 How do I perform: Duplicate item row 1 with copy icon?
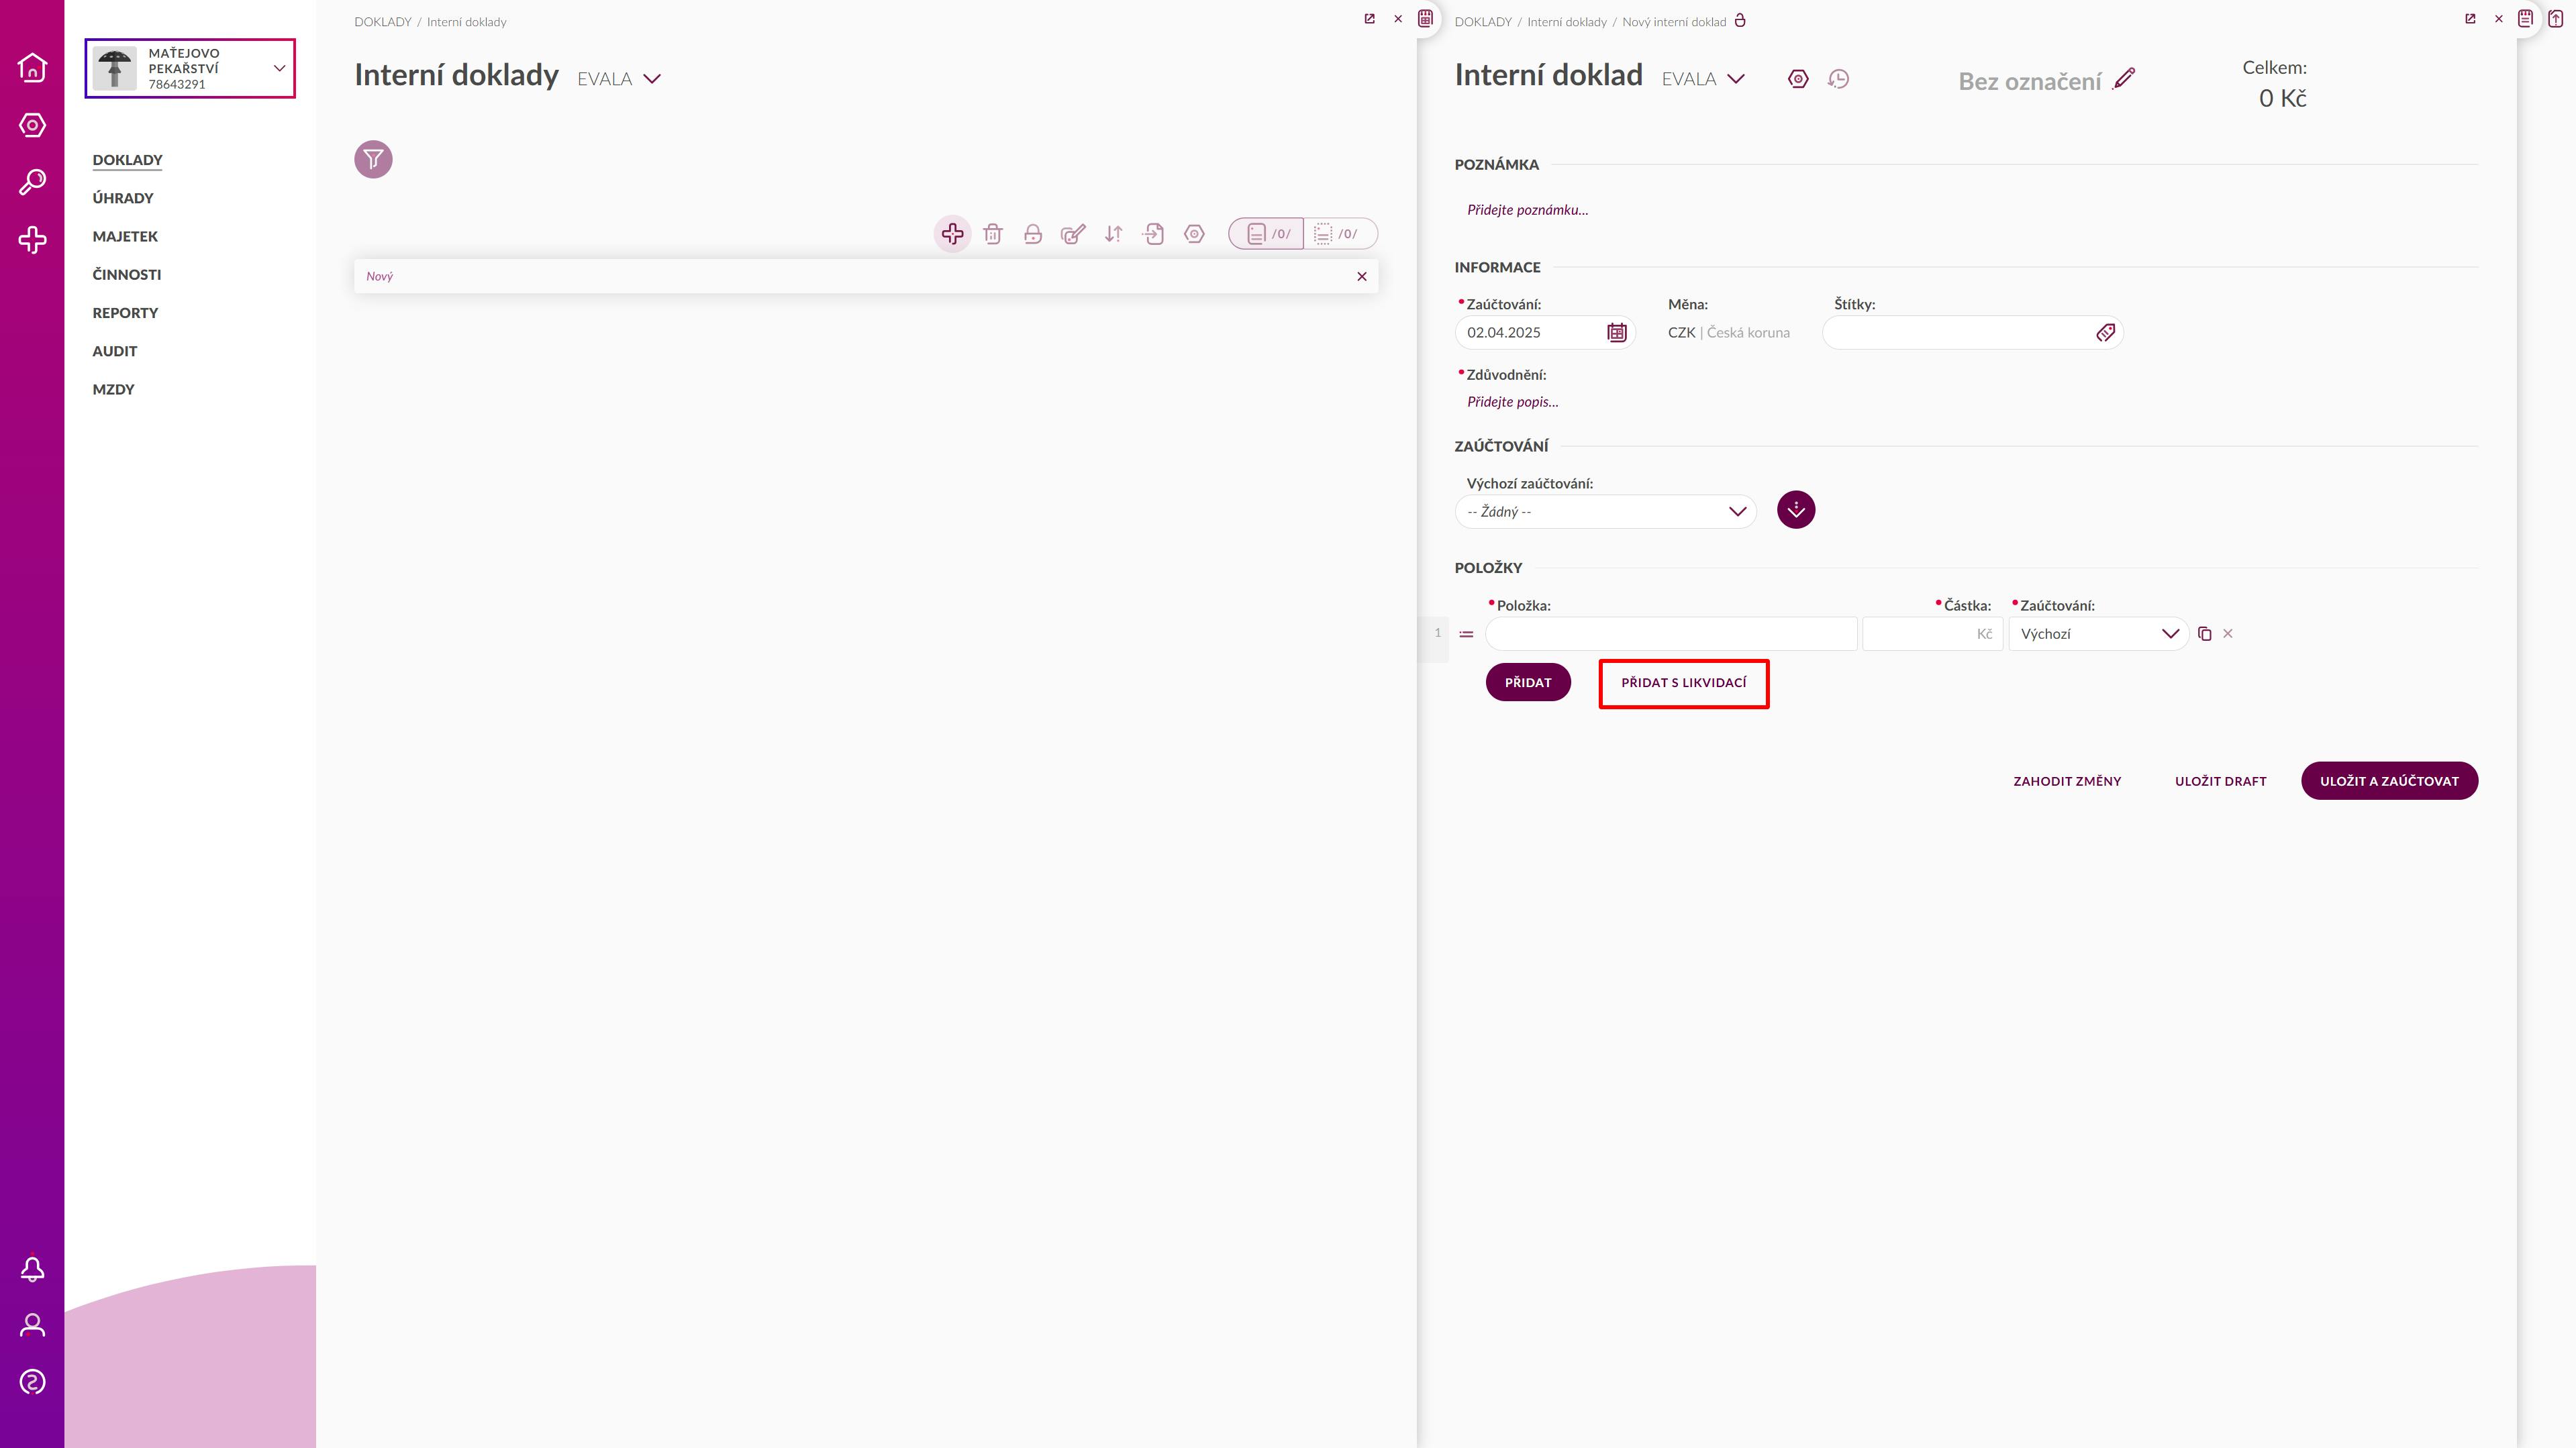(x=2205, y=634)
